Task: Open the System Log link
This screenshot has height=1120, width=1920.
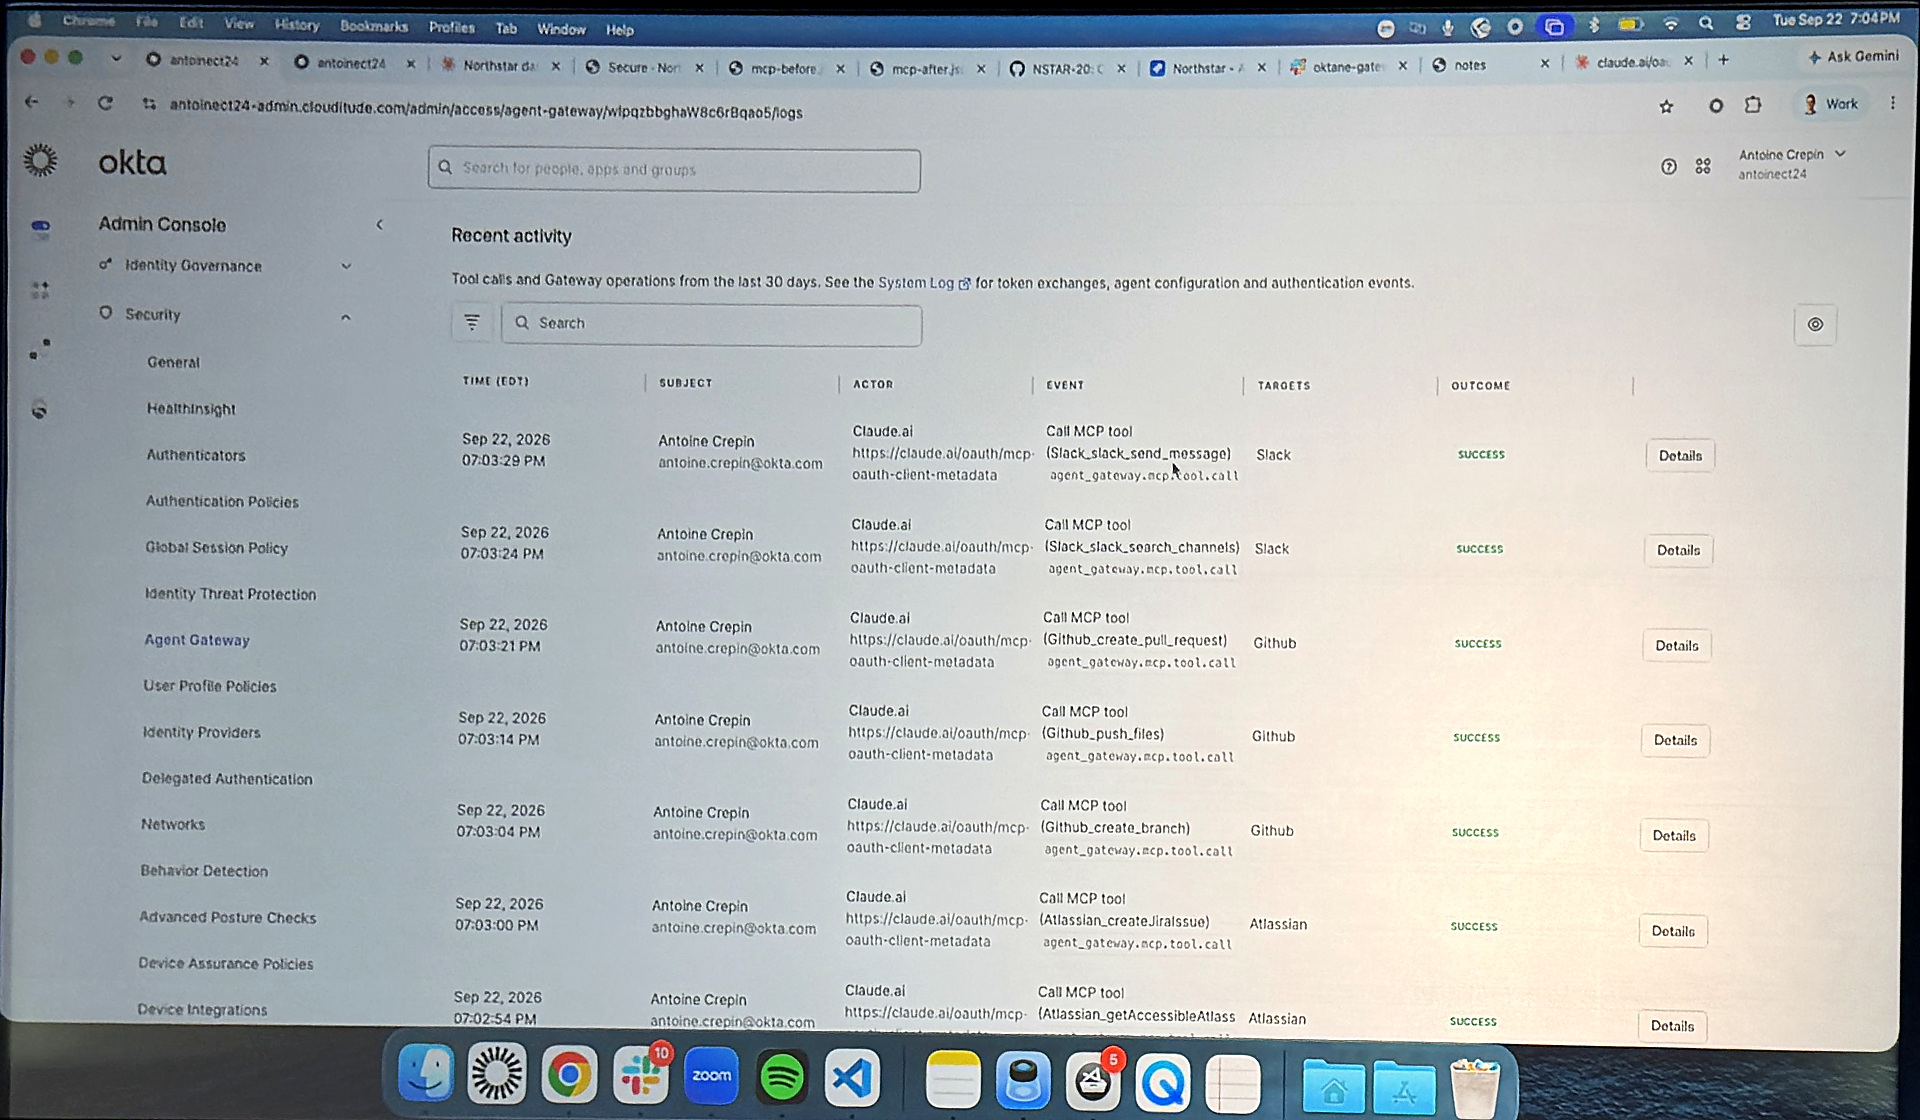Action: coord(924,283)
